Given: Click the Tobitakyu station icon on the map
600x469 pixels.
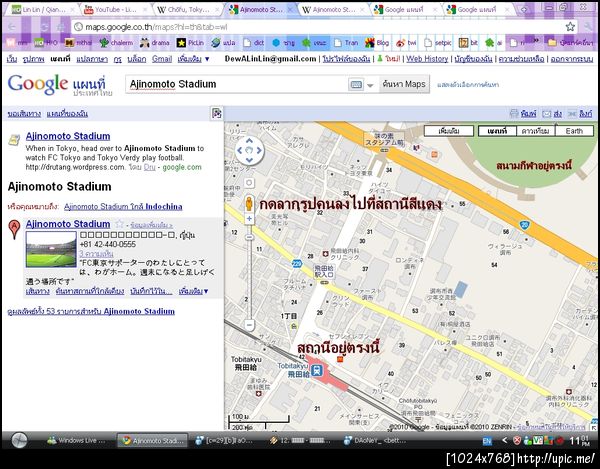Looking at the screenshot, I should point(316,370).
